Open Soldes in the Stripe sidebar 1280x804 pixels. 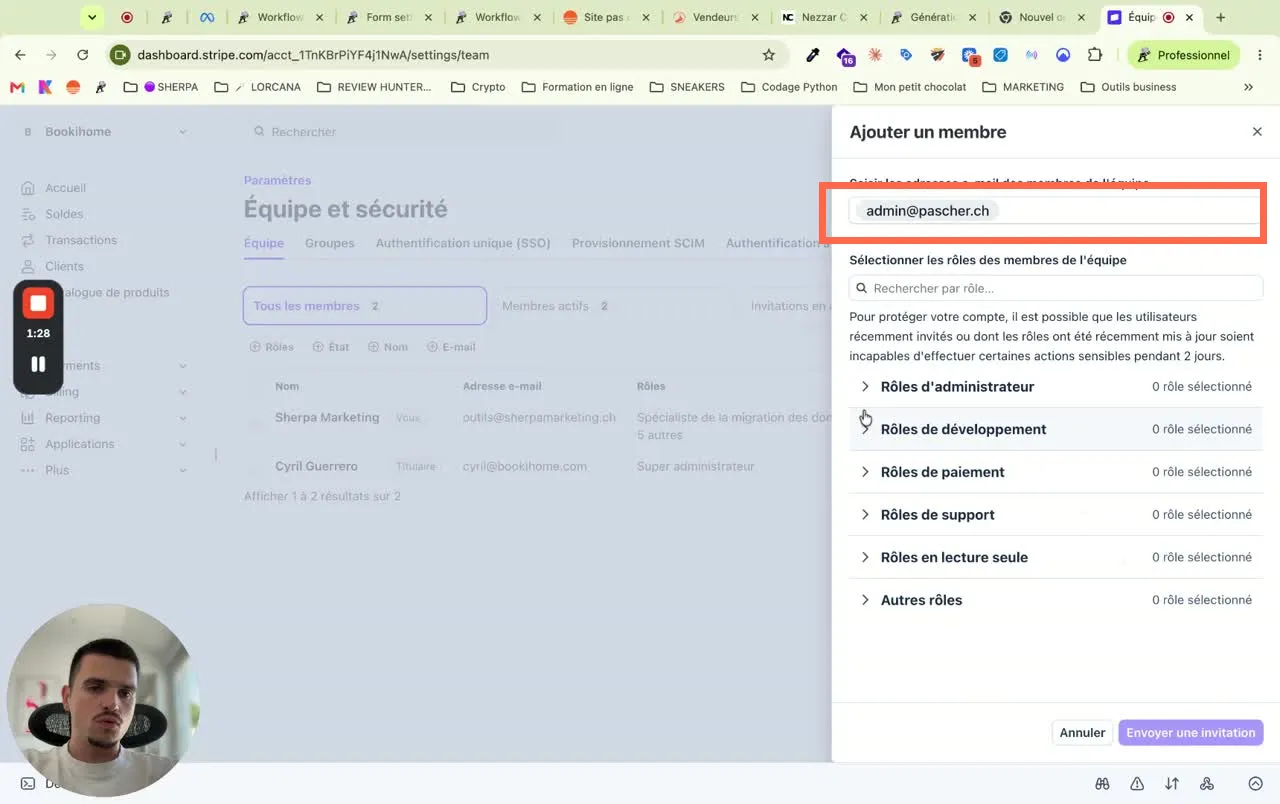(64, 214)
